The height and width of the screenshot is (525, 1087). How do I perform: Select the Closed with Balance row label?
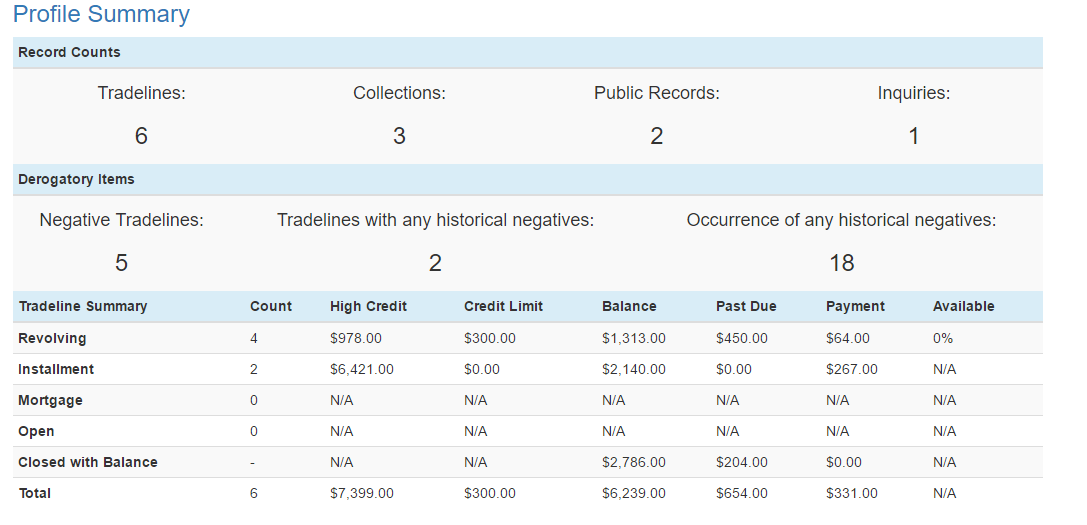[88, 462]
